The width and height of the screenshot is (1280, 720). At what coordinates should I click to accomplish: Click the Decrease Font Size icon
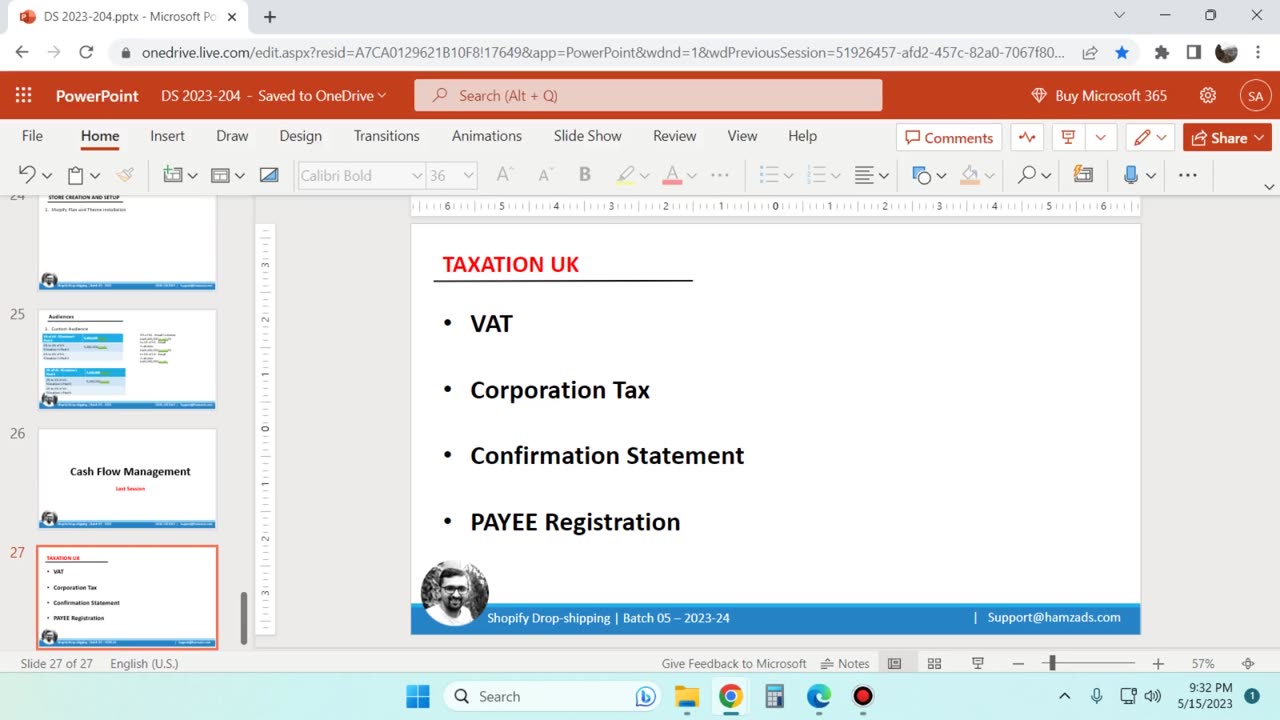[546, 175]
